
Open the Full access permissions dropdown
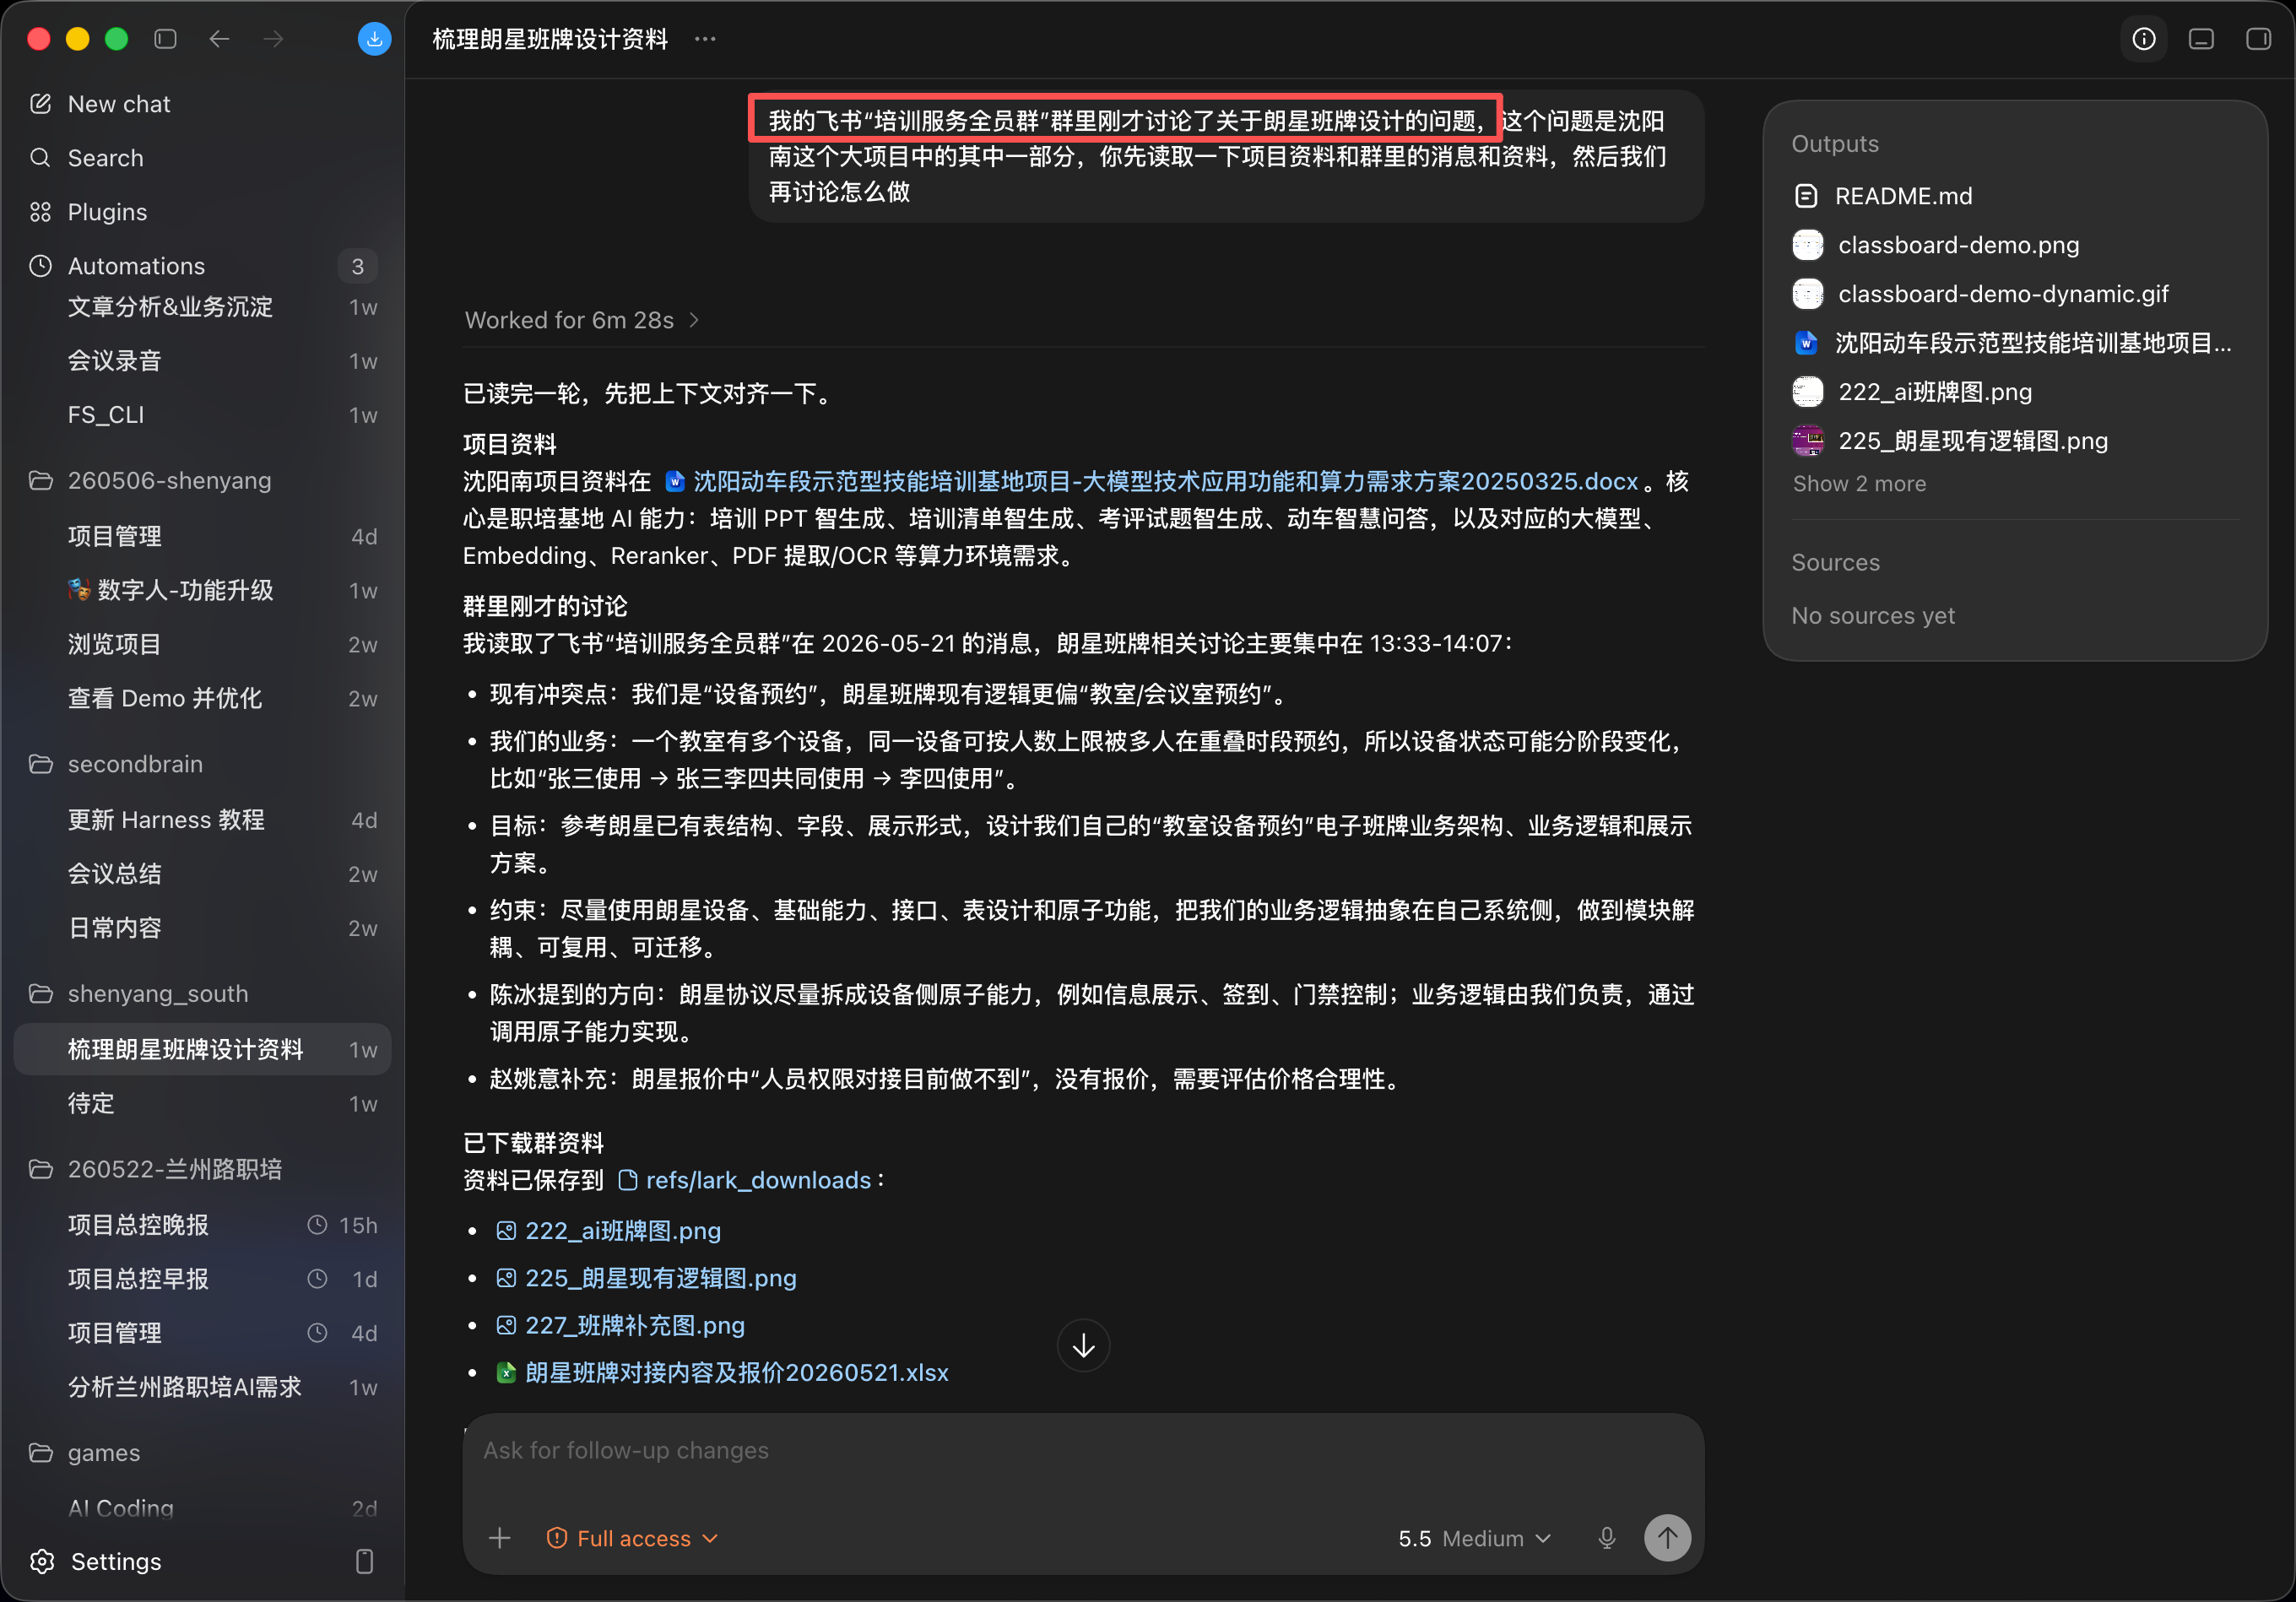[x=632, y=1539]
